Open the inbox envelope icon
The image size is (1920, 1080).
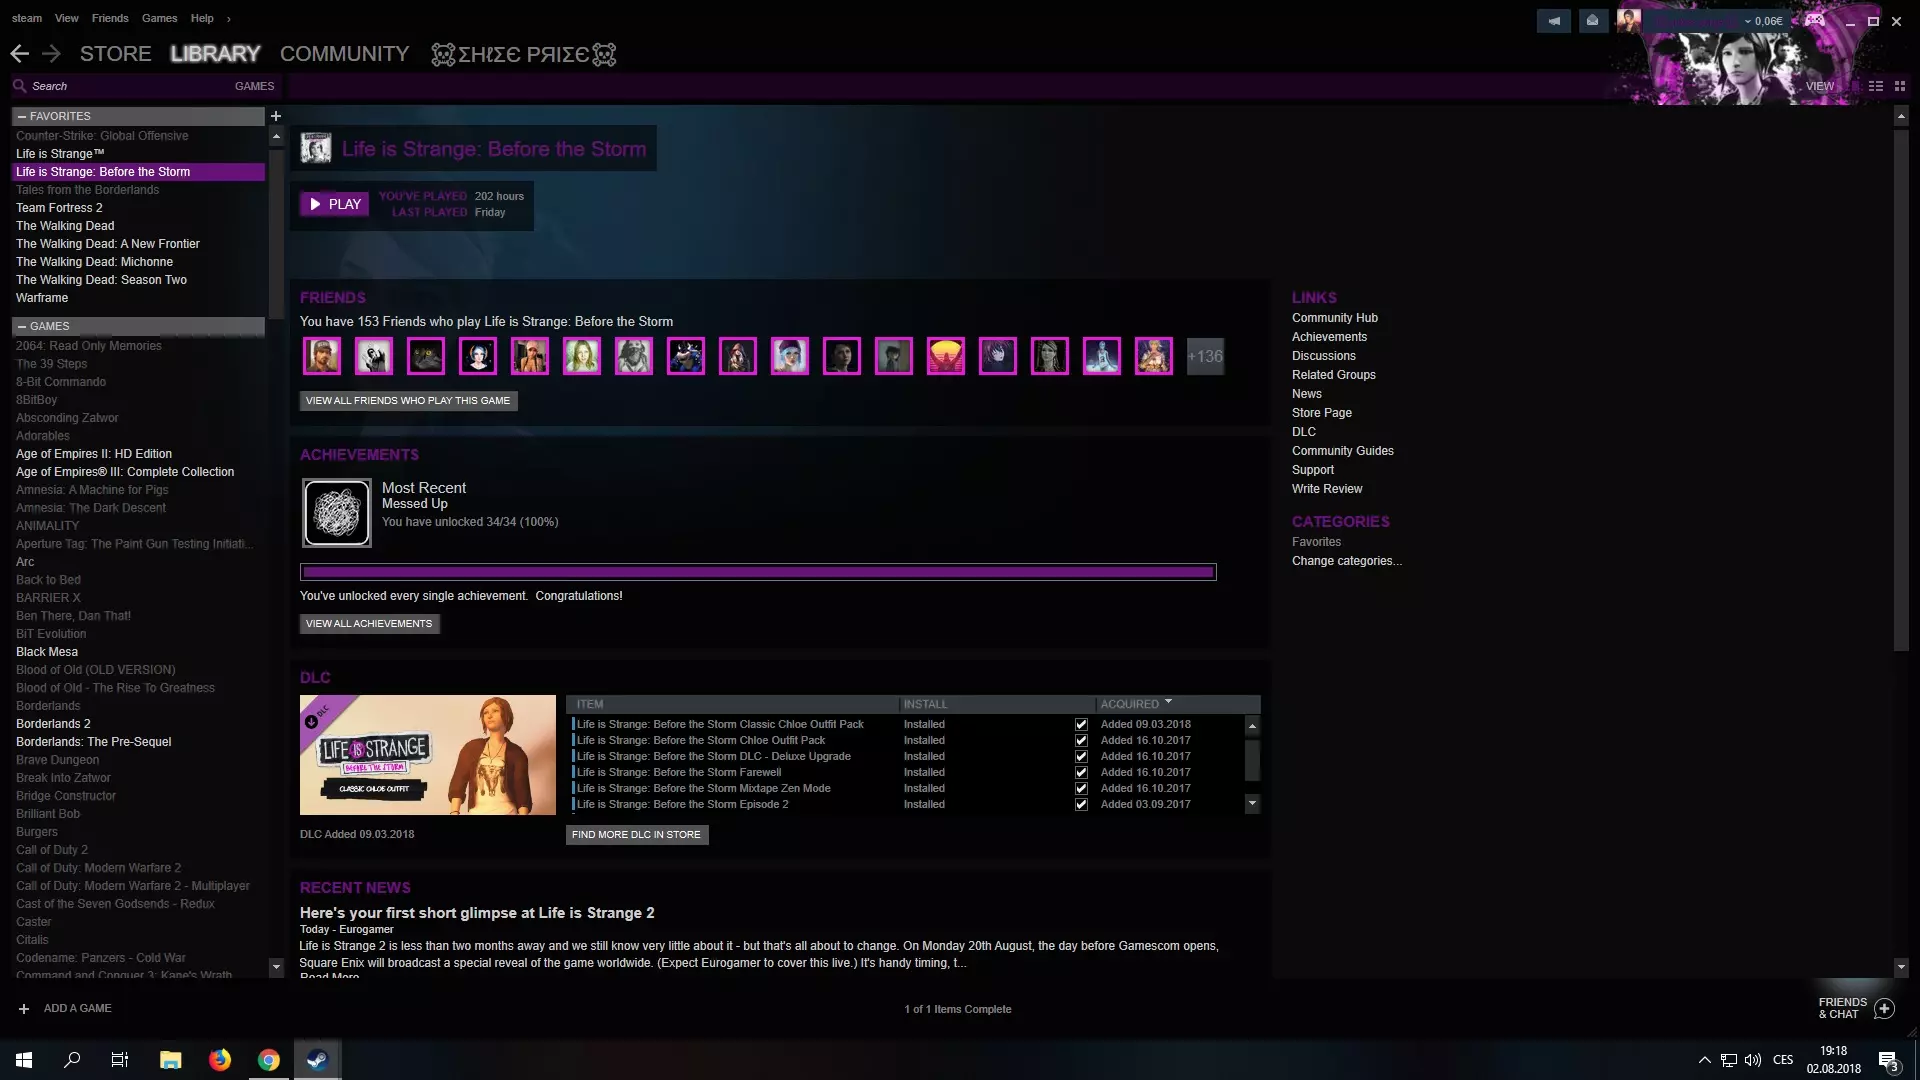[1593, 21]
